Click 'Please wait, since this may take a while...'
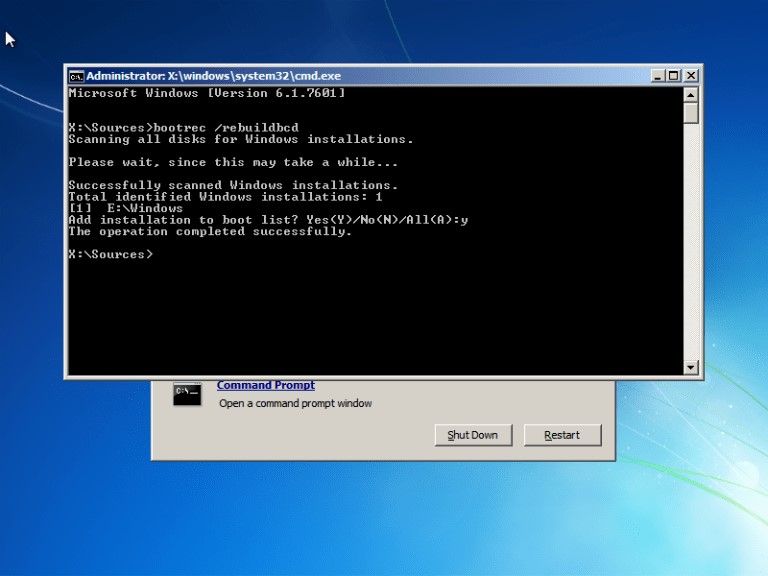768x576 pixels. pos(233,162)
